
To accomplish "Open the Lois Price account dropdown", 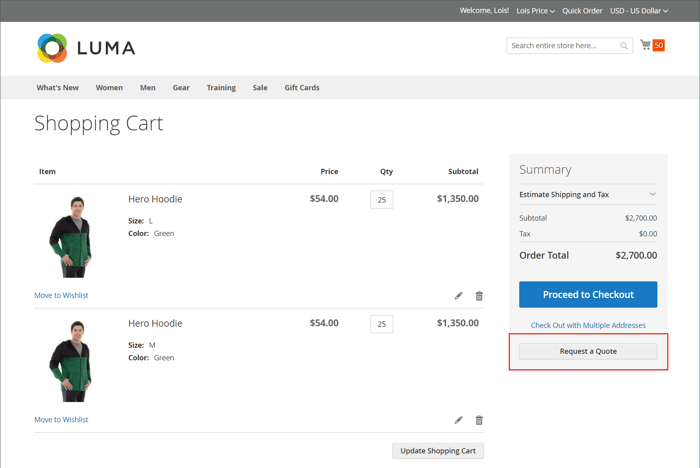I will (535, 11).
